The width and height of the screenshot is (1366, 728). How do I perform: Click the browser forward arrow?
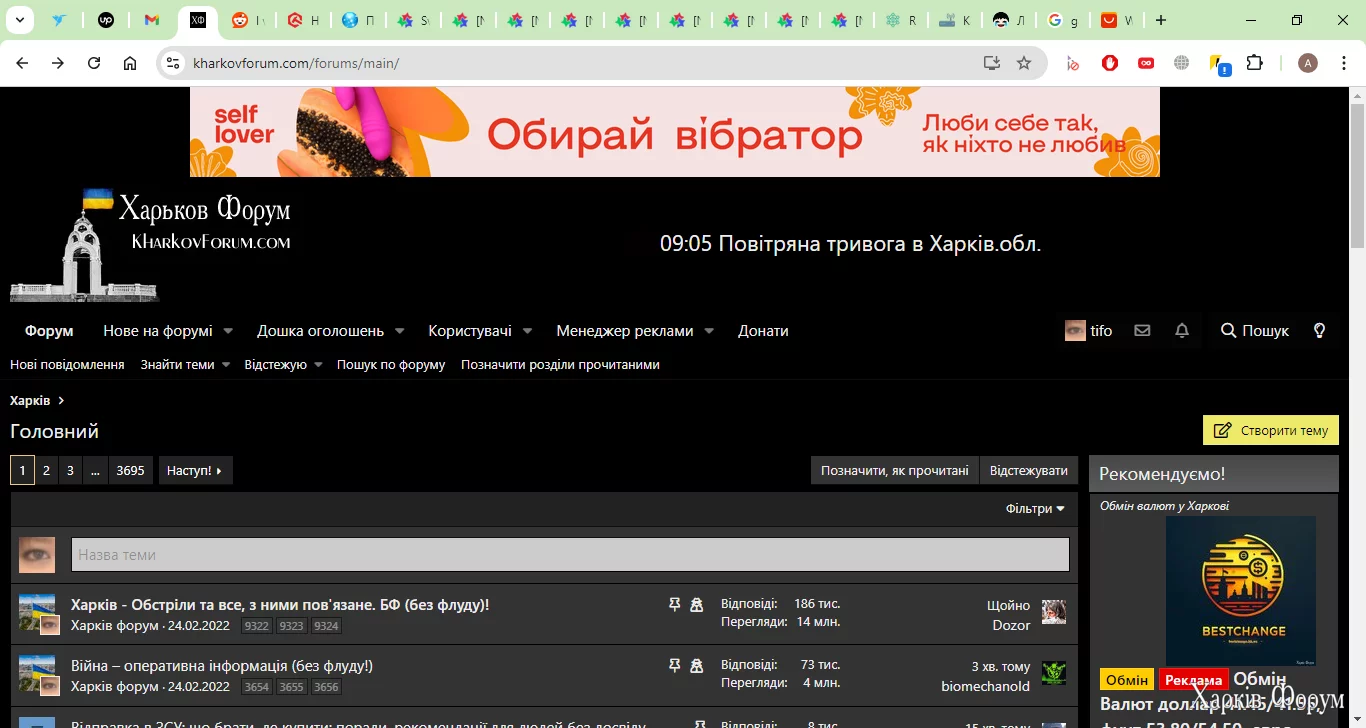pyautogui.click(x=58, y=63)
